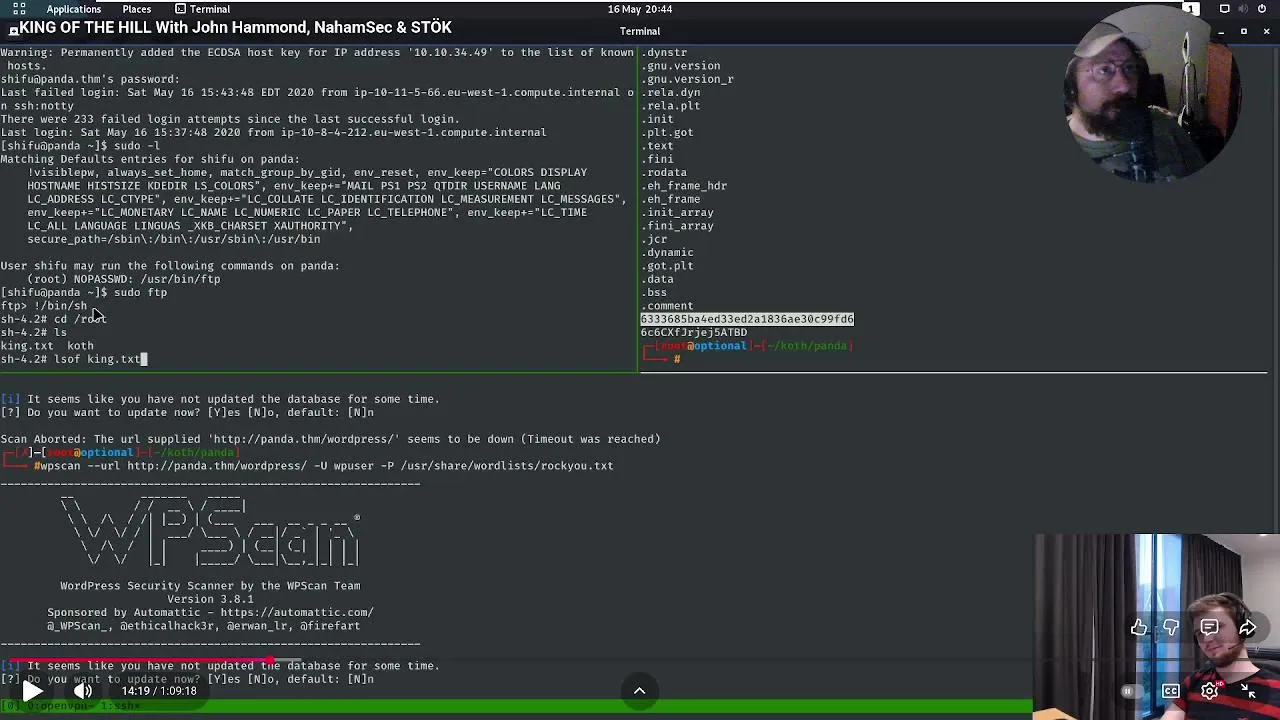Mute the video volume
This screenshot has height=720, width=1280.
[x=83, y=690]
